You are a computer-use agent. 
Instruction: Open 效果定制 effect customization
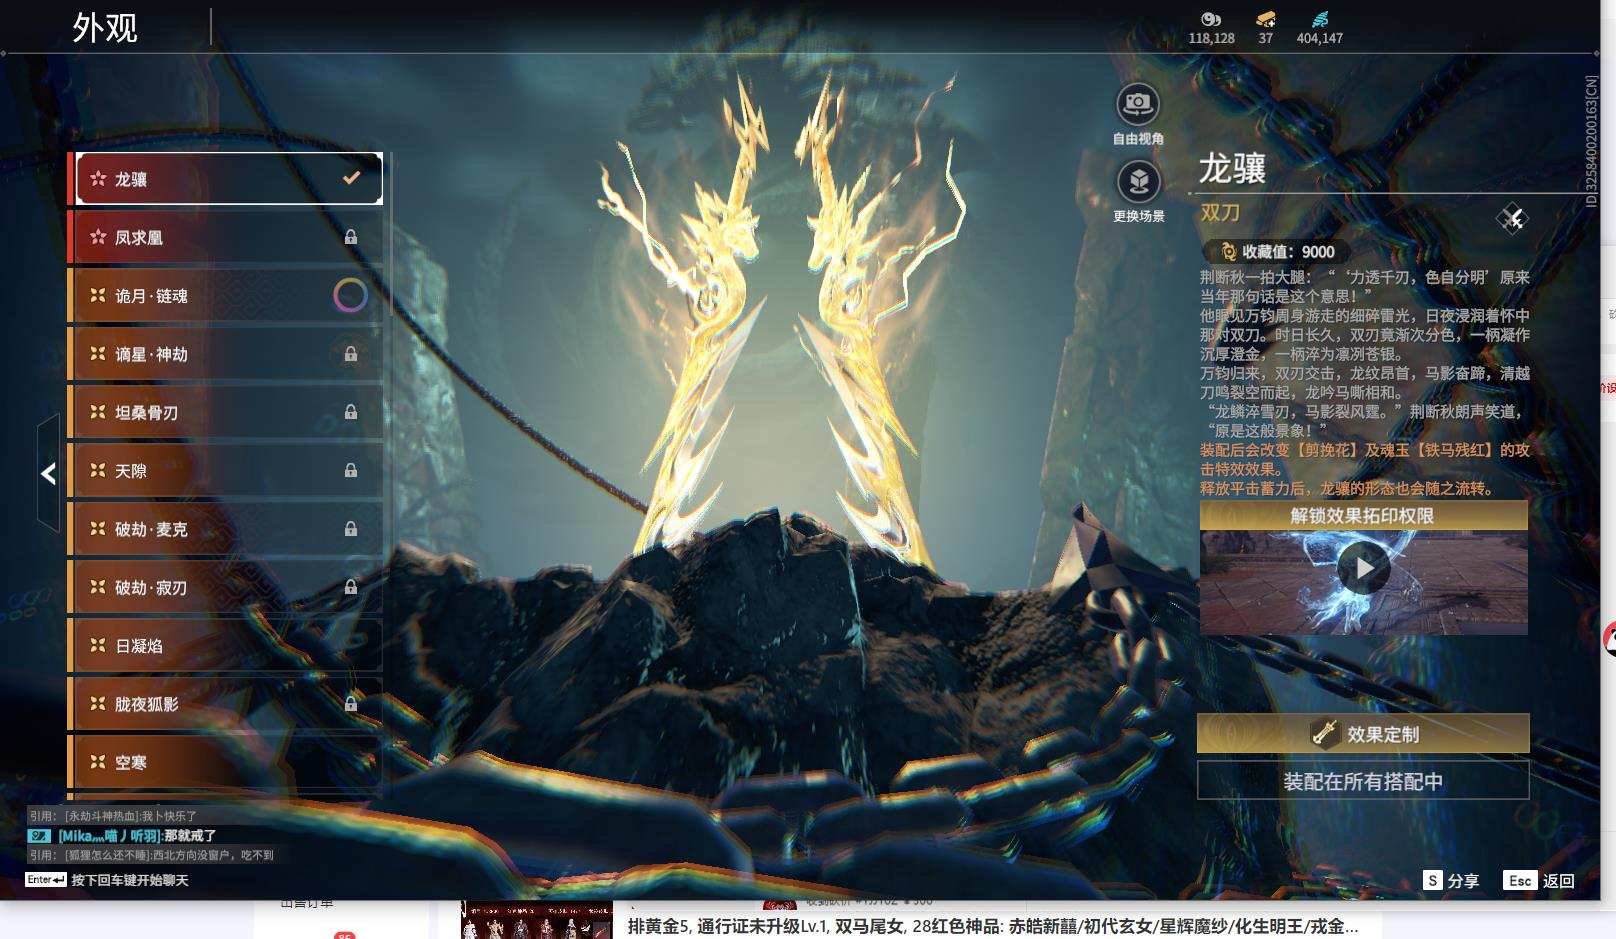(1363, 734)
